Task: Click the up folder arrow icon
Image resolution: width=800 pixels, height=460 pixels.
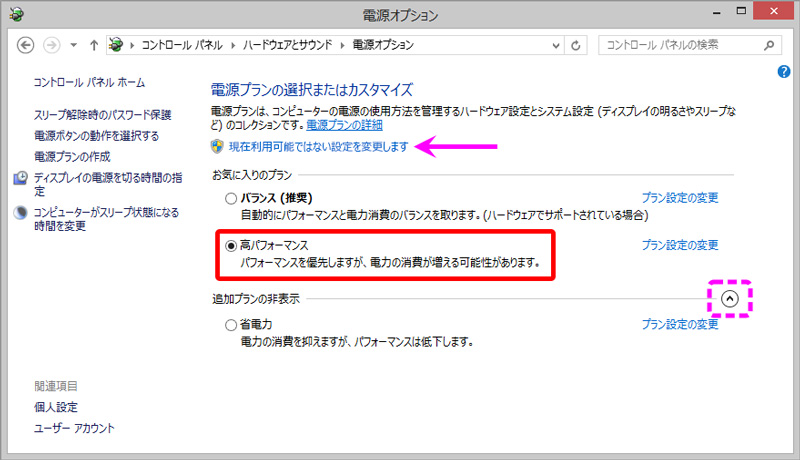Action: pyautogui.click(x=93, y=45)
